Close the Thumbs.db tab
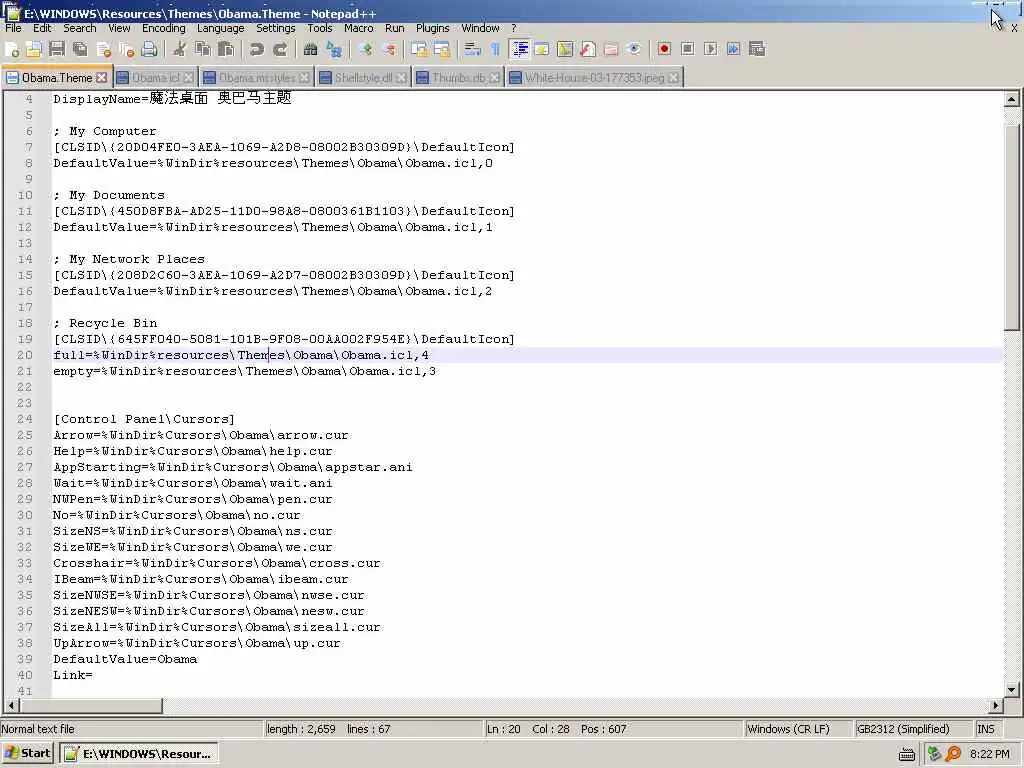The image size is (1024, 768). pos(494,78)
